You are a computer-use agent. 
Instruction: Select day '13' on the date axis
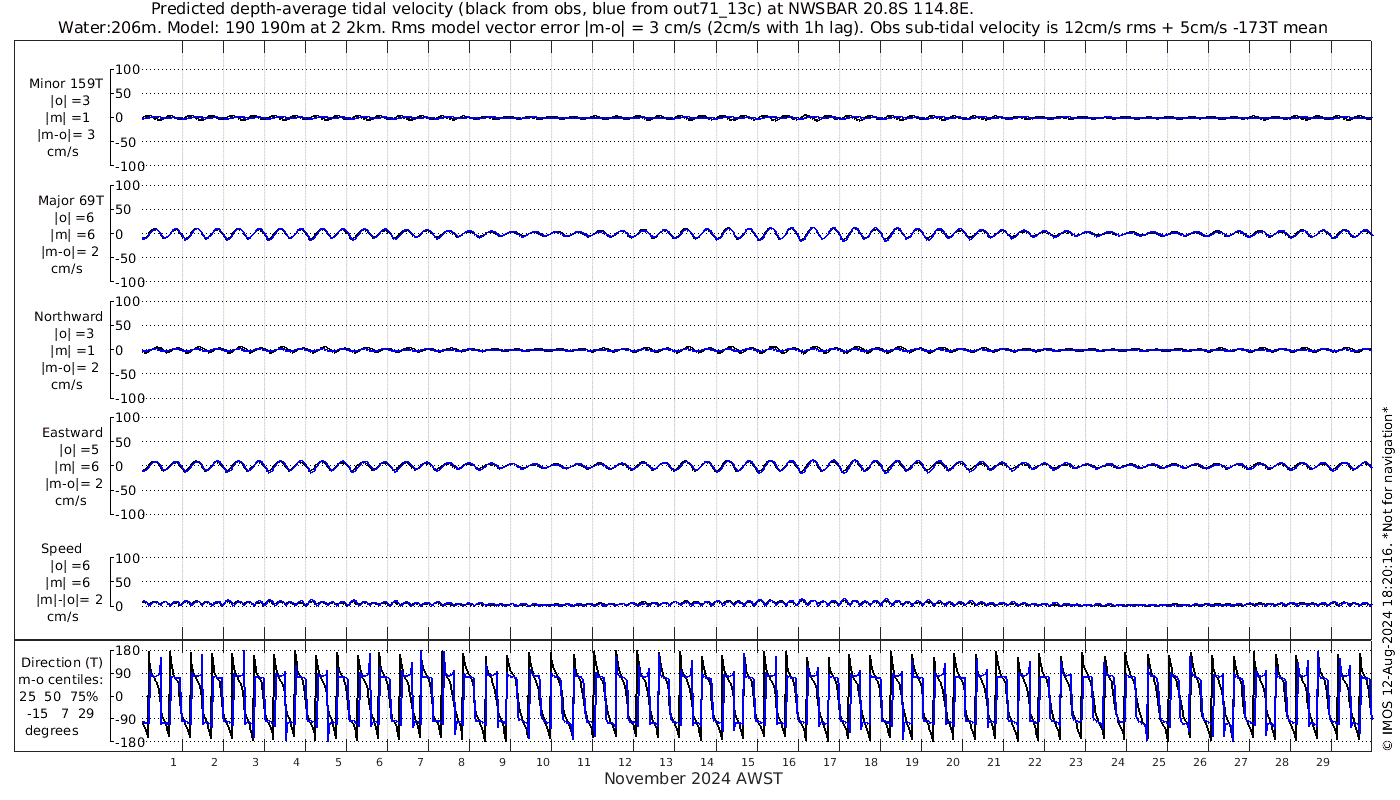point(665,762)
